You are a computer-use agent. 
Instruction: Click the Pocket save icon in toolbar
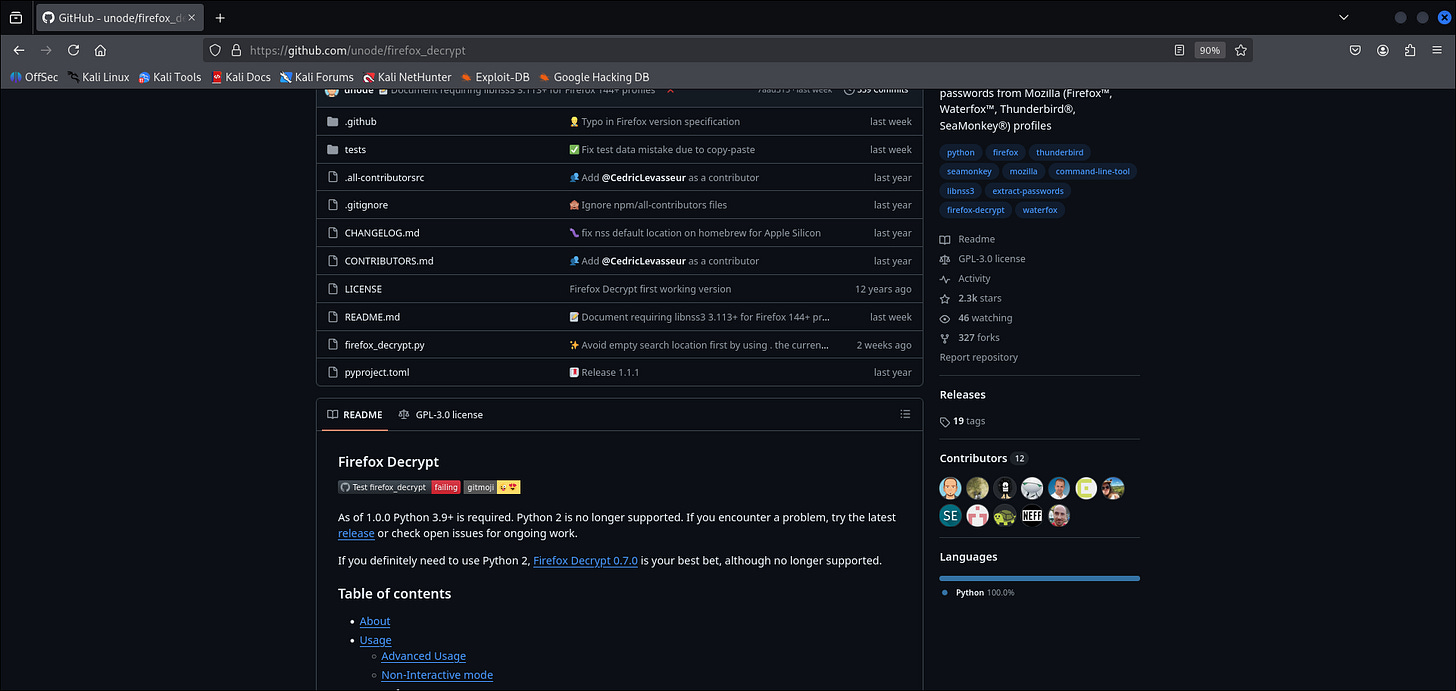(1355, 50)
